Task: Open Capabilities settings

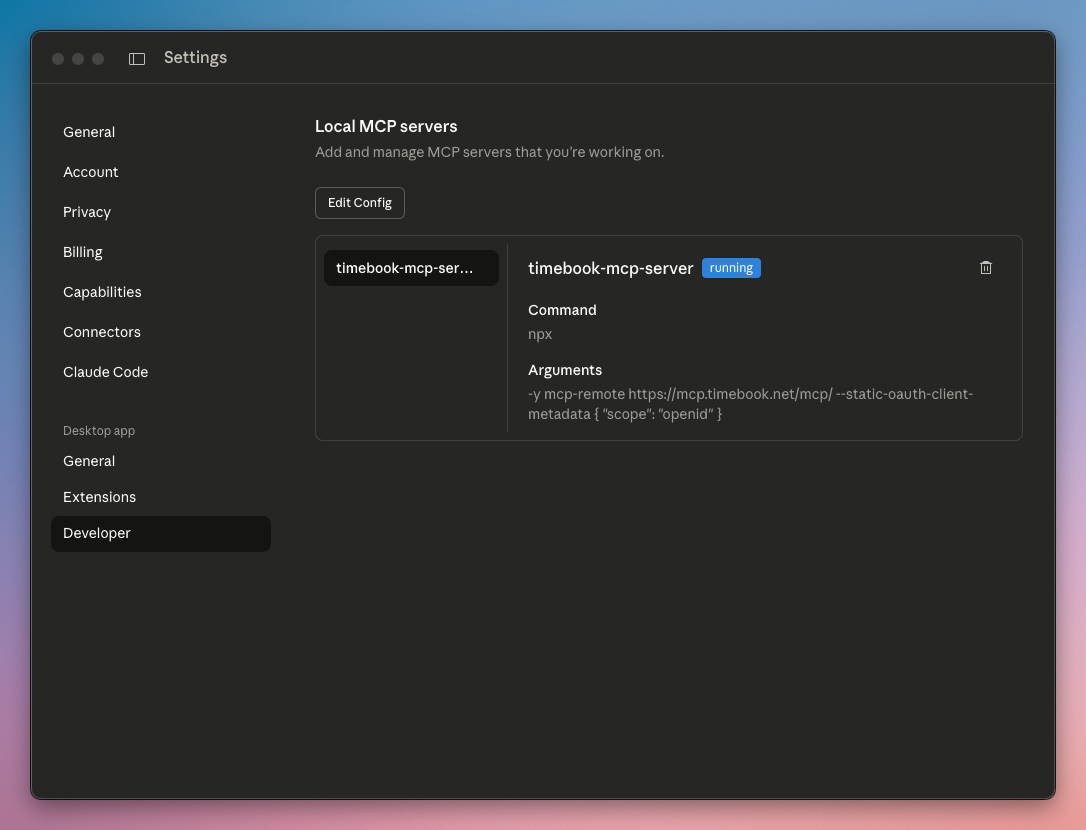Action: point(102,292)
